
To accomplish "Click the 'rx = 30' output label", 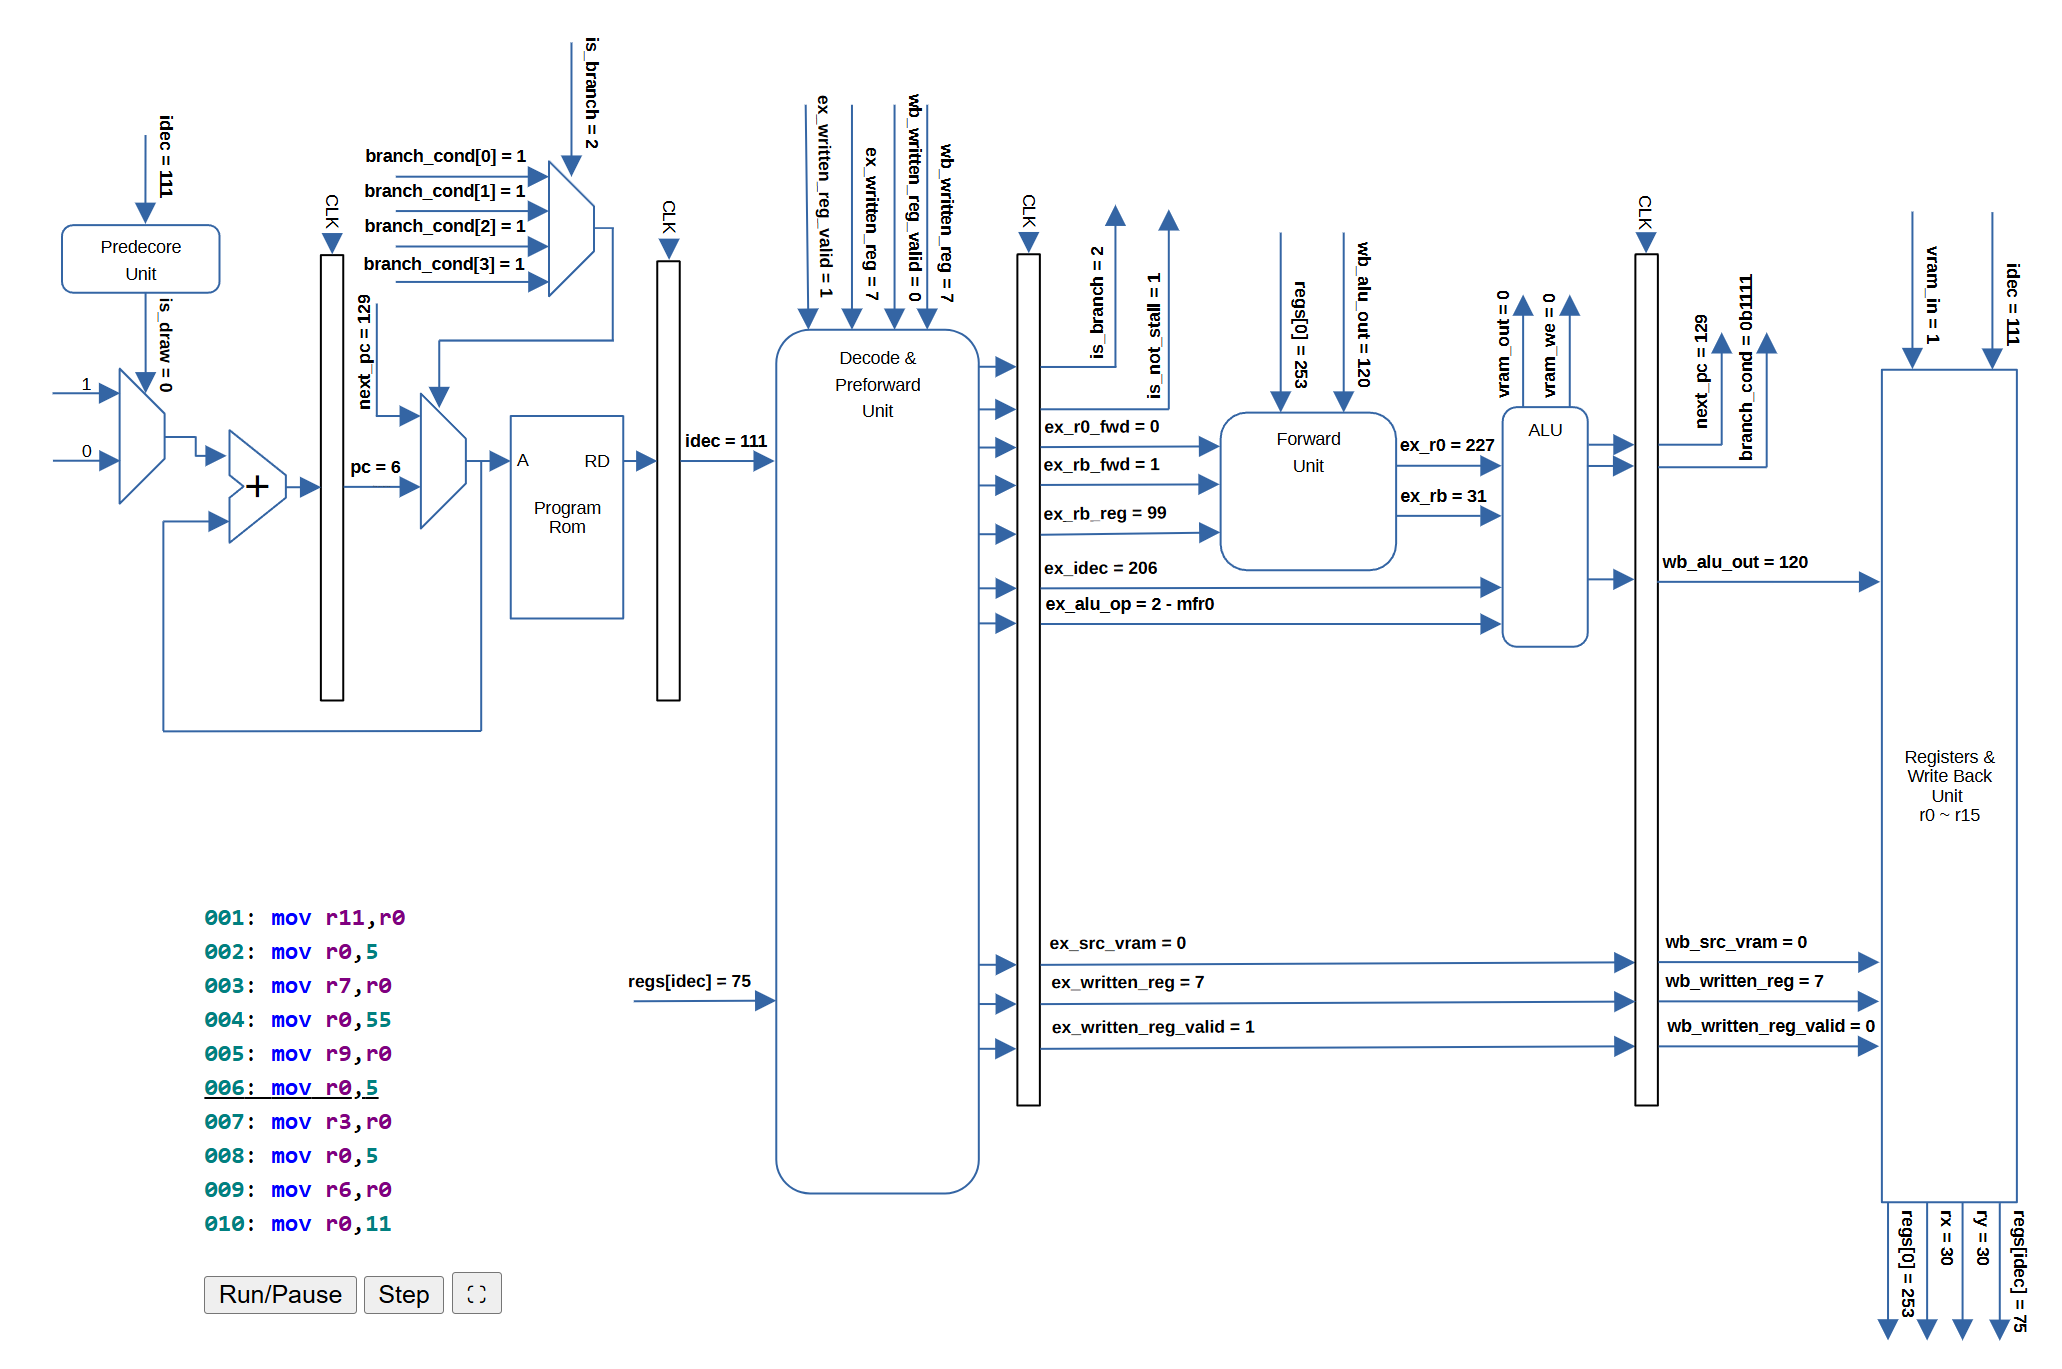I will coord(1946,1238).
